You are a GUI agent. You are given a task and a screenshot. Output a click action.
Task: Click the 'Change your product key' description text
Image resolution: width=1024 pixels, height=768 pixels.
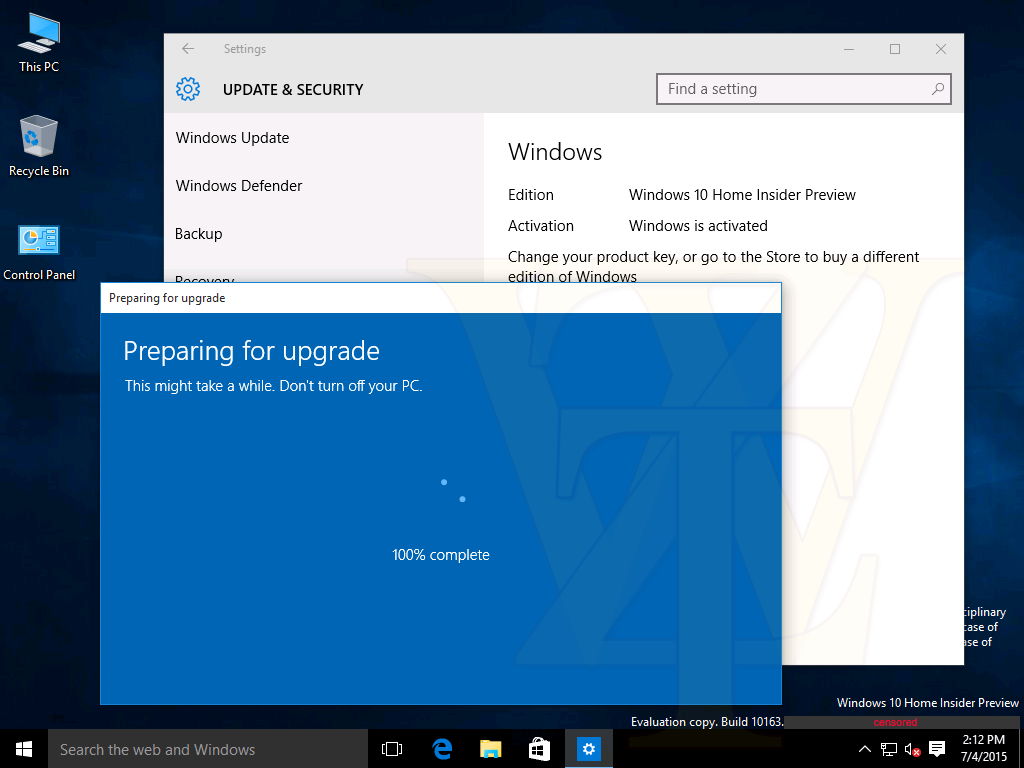tap(713, 266)
